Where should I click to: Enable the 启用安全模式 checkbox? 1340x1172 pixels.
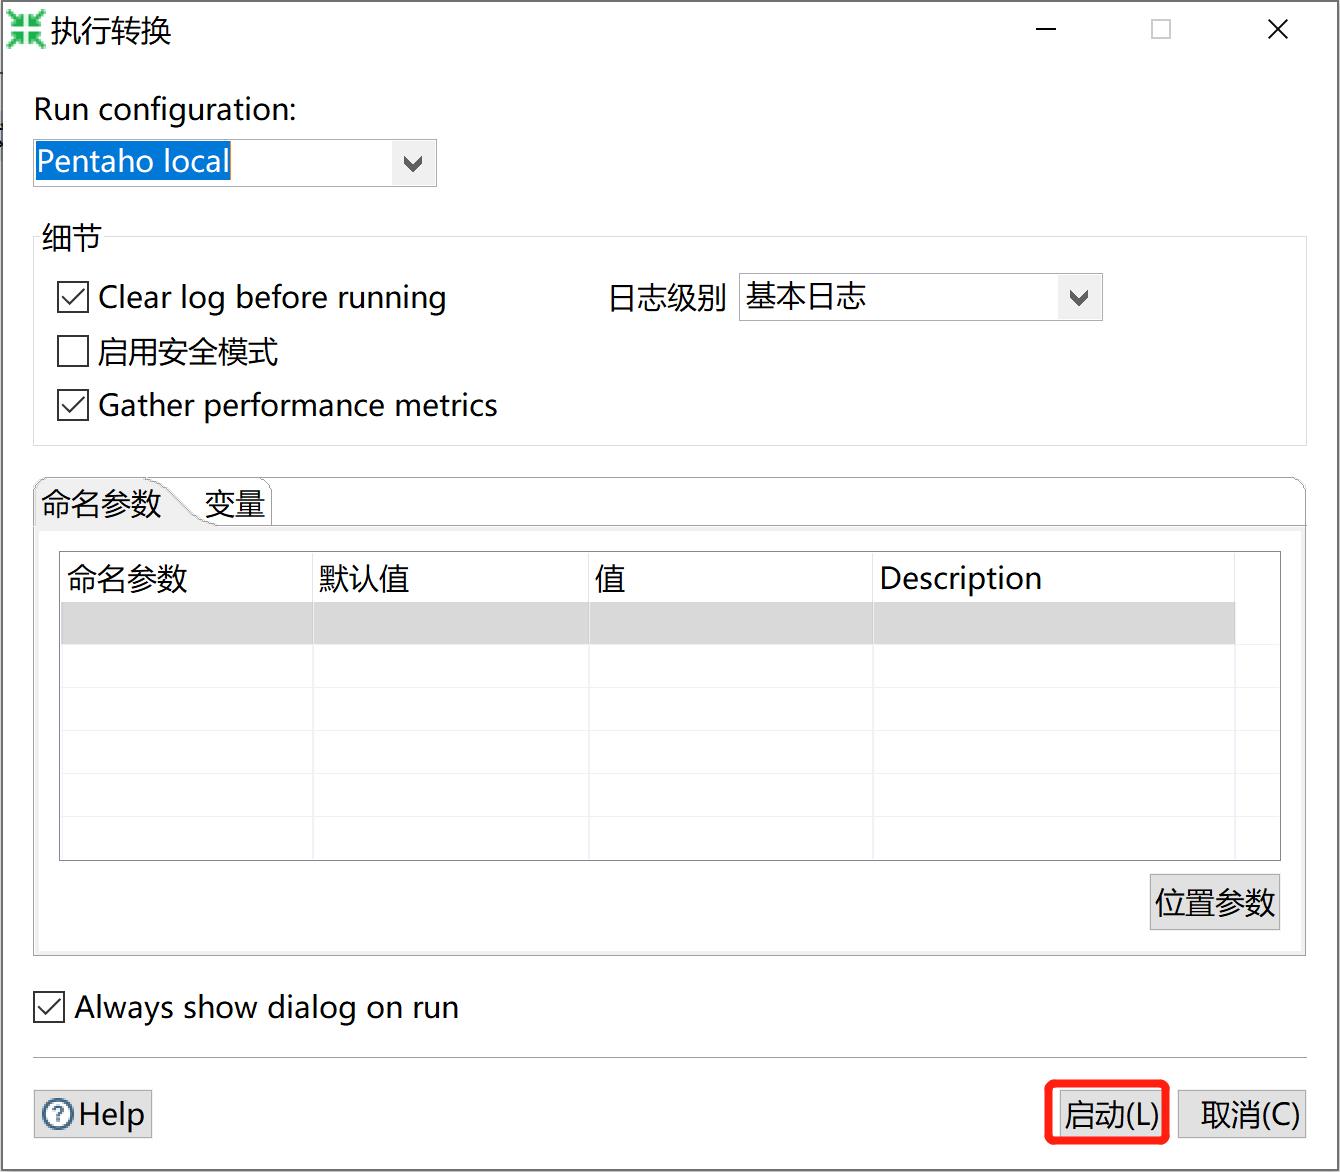click(73, 352)
